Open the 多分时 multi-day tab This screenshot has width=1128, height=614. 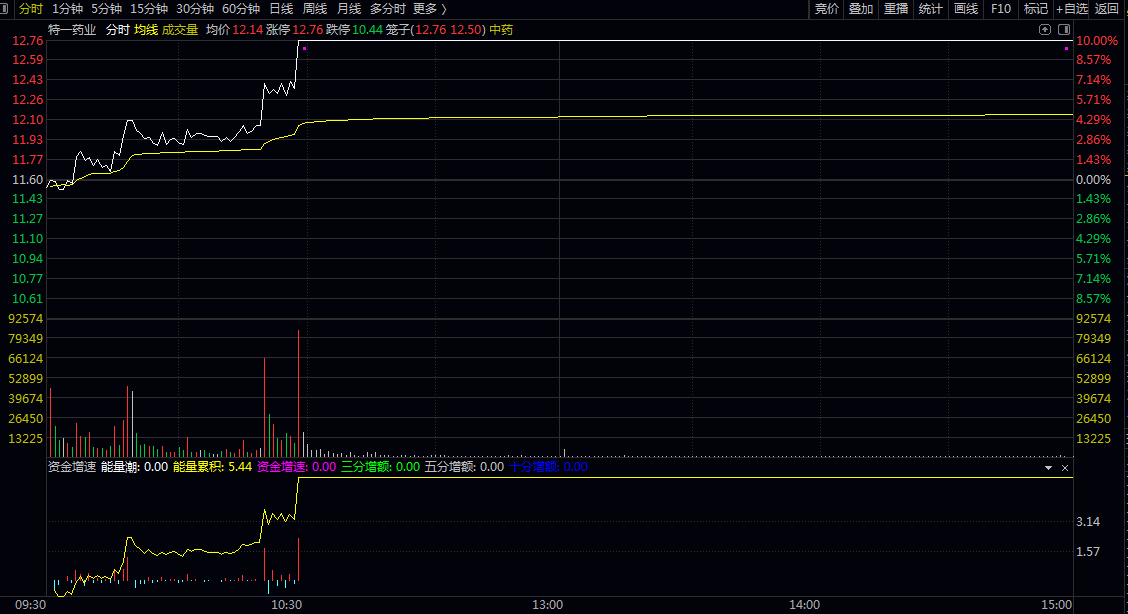(x=388, y=9)
